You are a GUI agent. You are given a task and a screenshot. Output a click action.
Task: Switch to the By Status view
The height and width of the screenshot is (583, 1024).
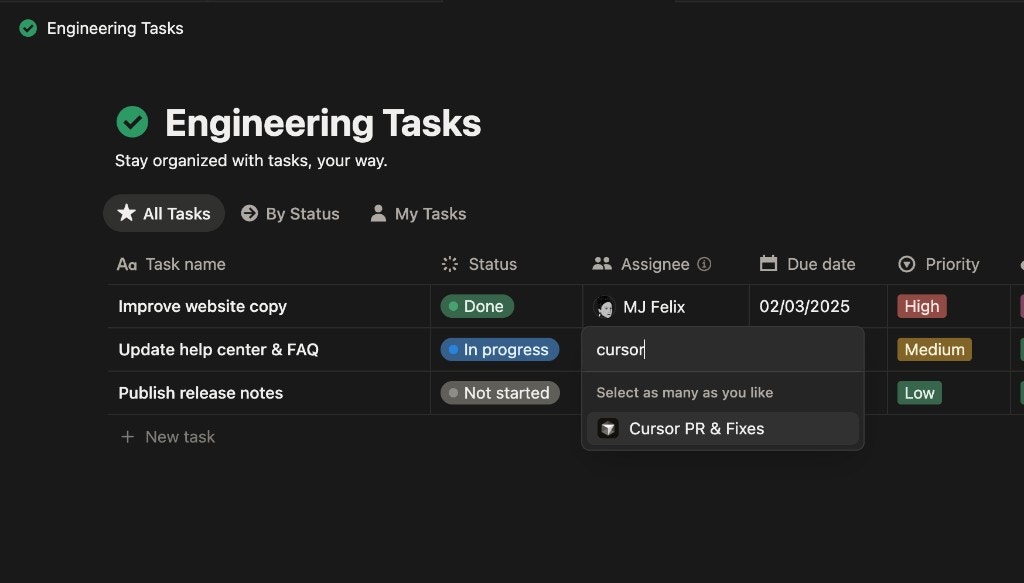pos(290,213)
